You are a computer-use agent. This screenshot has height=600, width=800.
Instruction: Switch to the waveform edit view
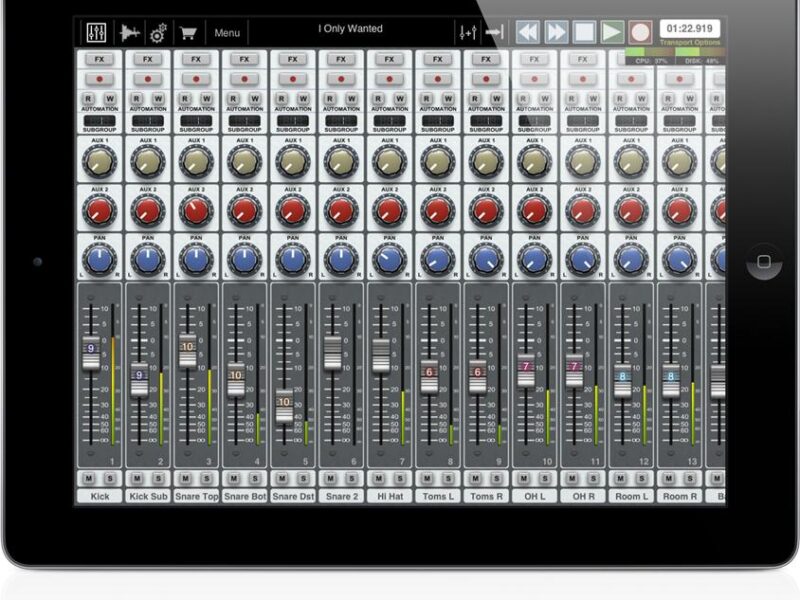click(128, 32)
